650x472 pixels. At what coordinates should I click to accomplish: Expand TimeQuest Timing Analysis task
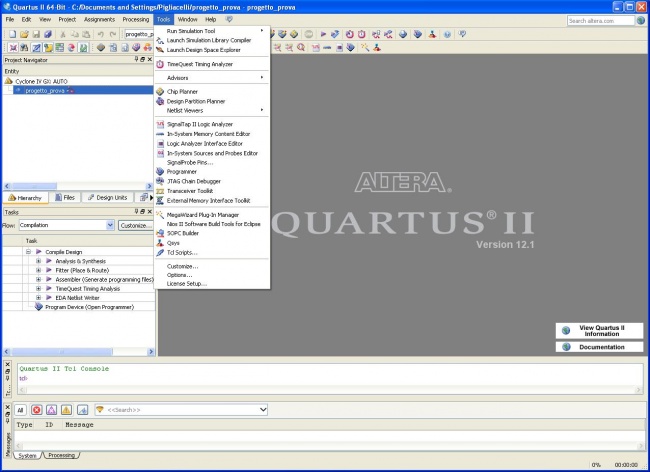39,288
